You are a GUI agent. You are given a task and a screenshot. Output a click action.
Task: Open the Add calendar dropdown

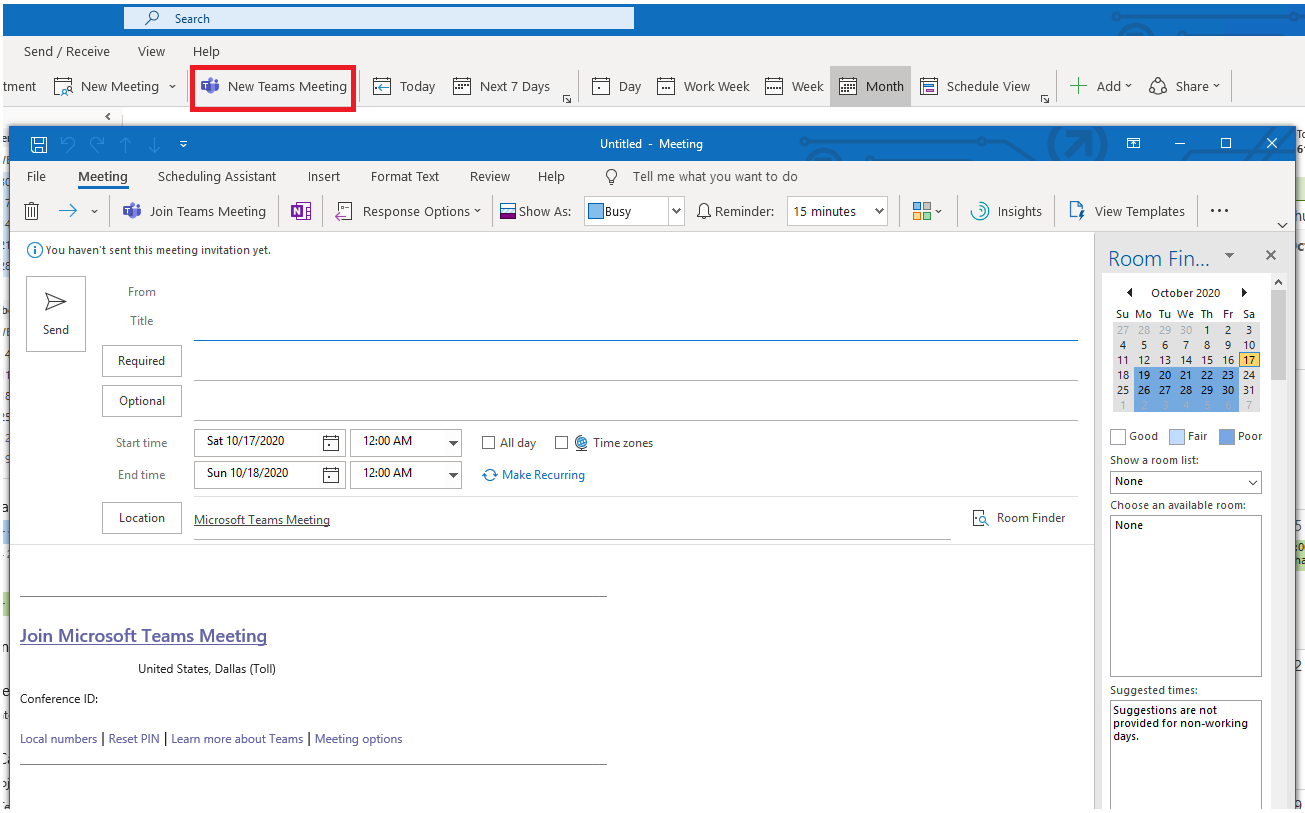pyautogui.click(x=1101, y=86)
